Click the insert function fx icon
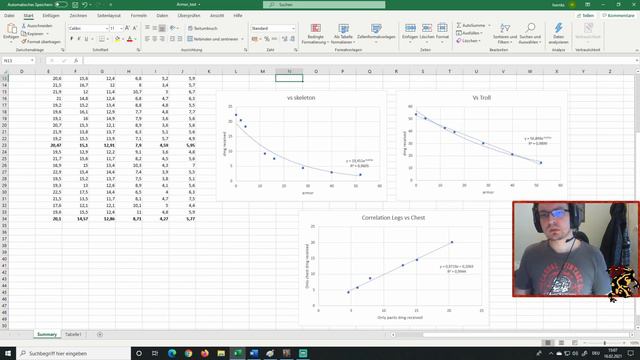The width and height of the screenshot is (640, 360). point(76,60)
